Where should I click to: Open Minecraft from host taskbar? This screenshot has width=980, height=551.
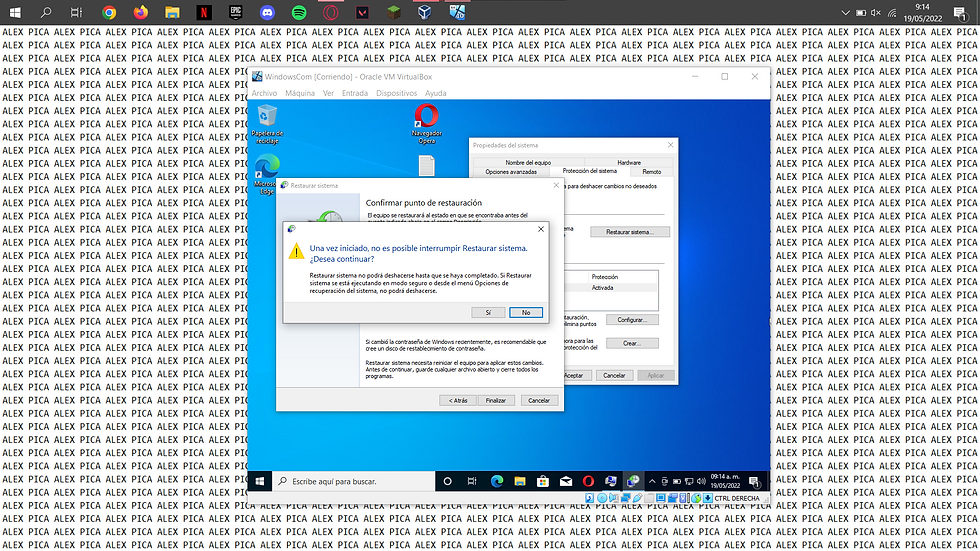393,12
